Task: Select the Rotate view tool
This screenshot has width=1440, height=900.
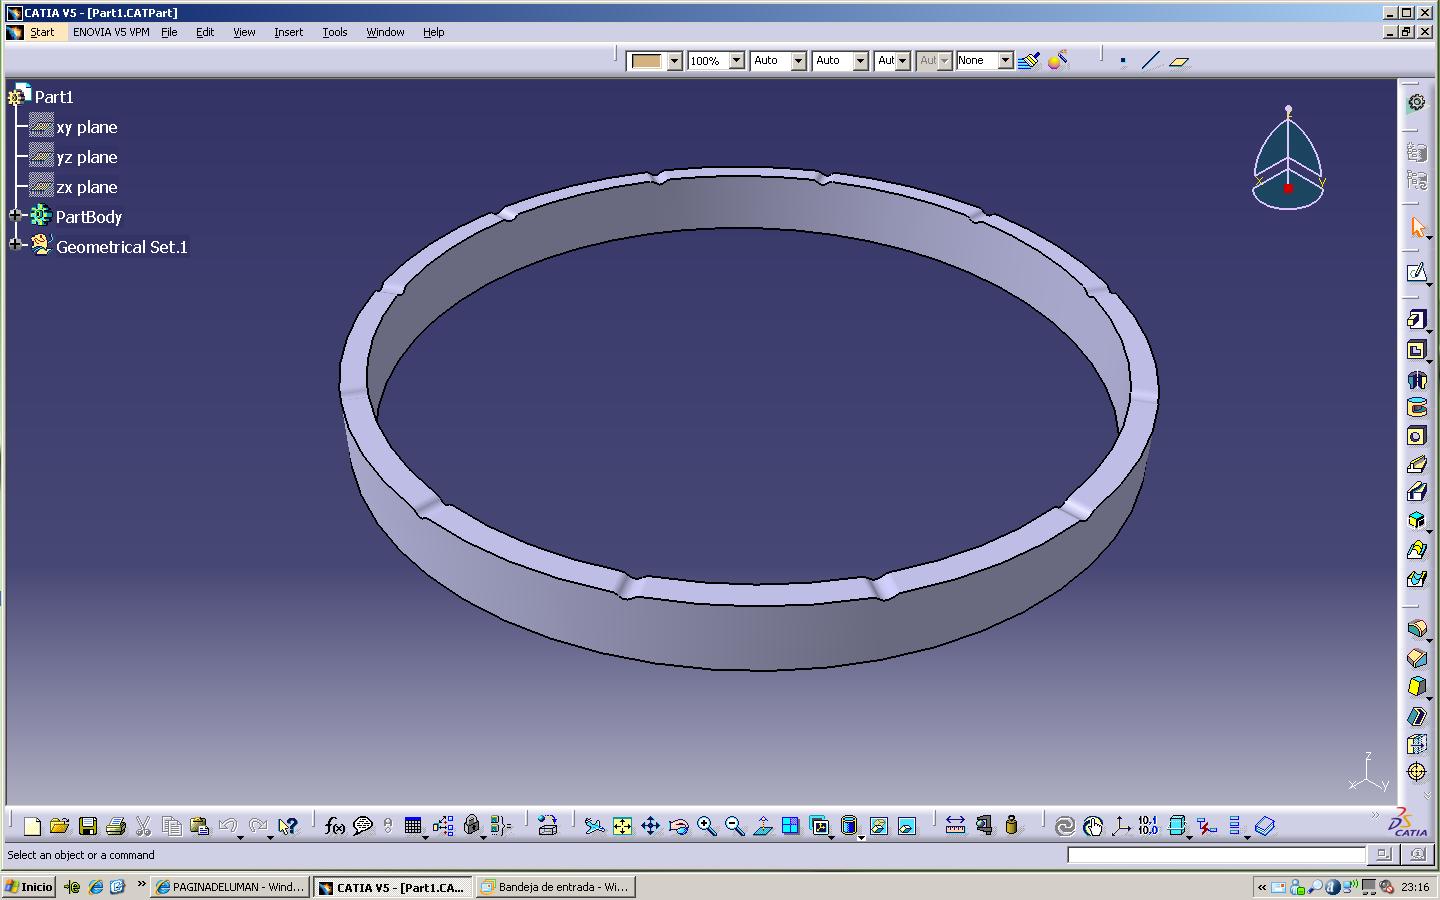Action: pos(678,826)
